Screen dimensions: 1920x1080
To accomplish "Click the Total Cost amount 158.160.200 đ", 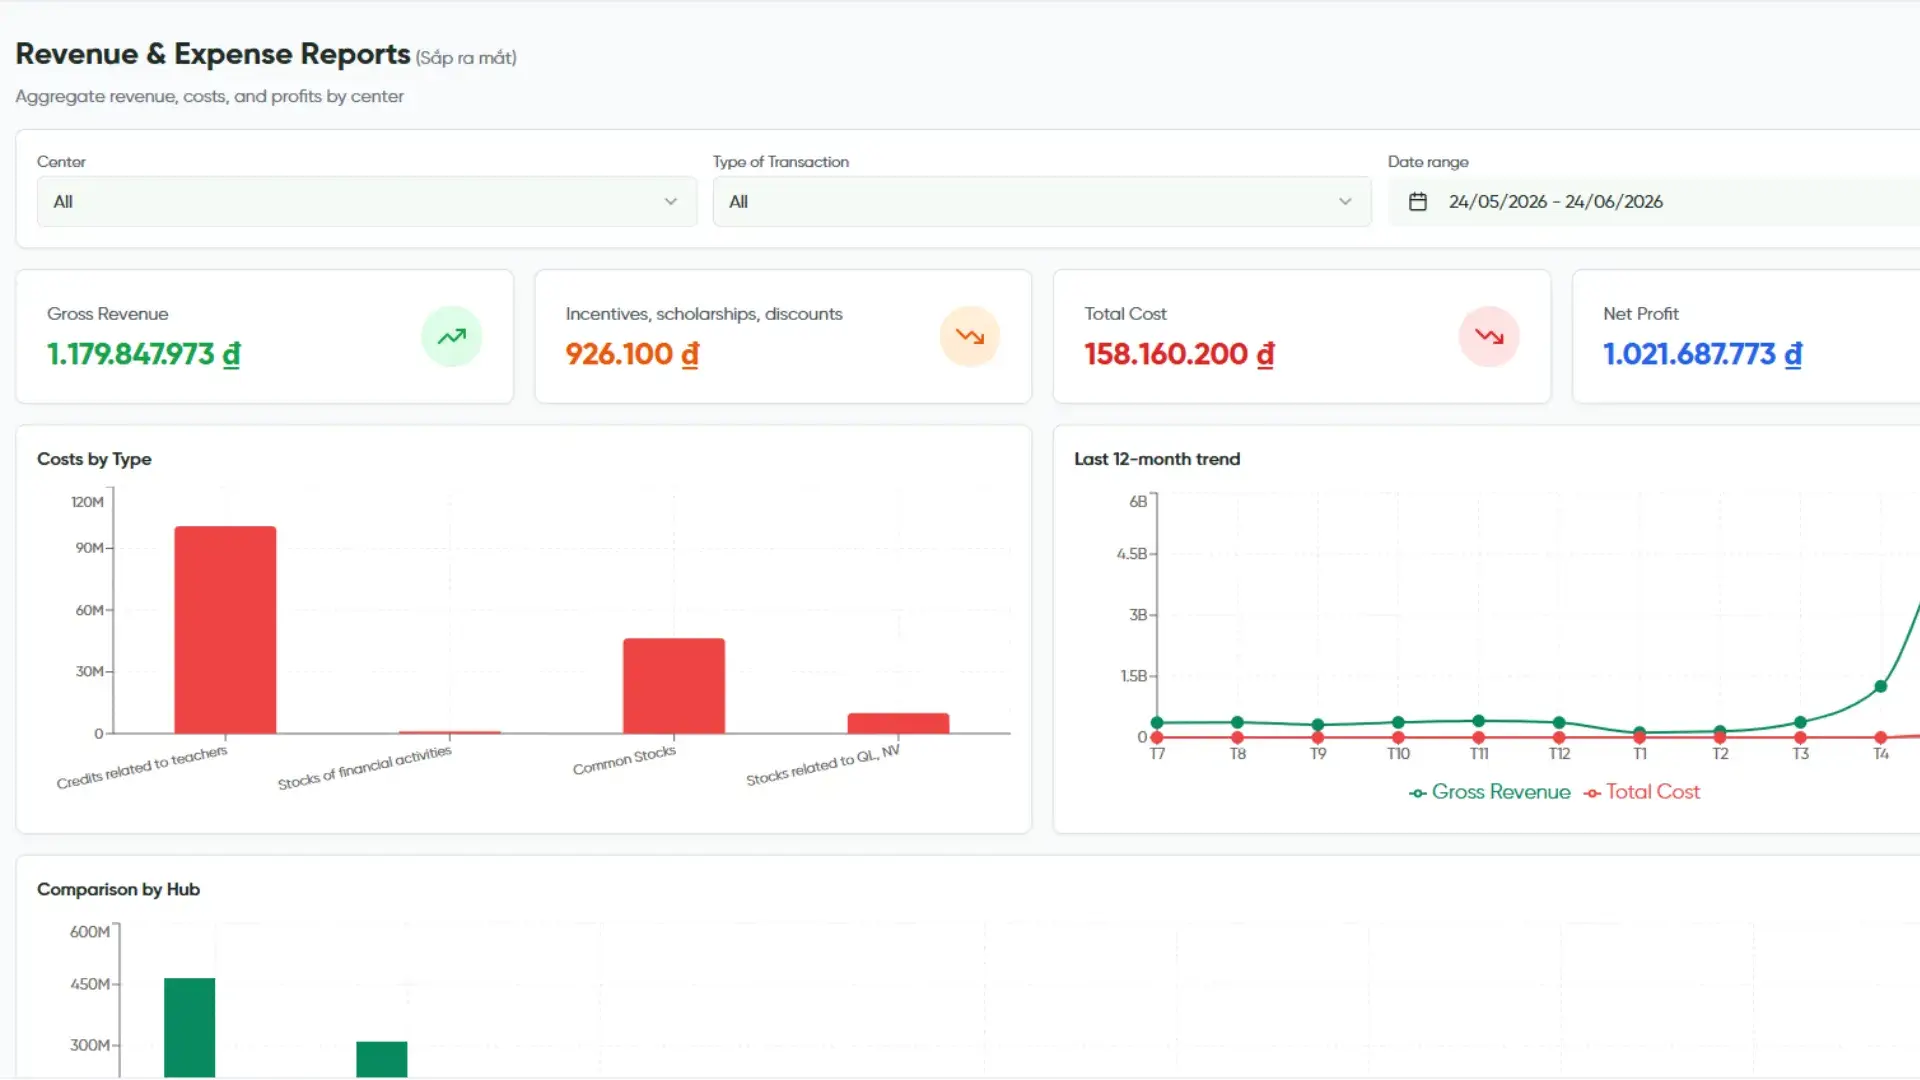I will click(1179, 354).
